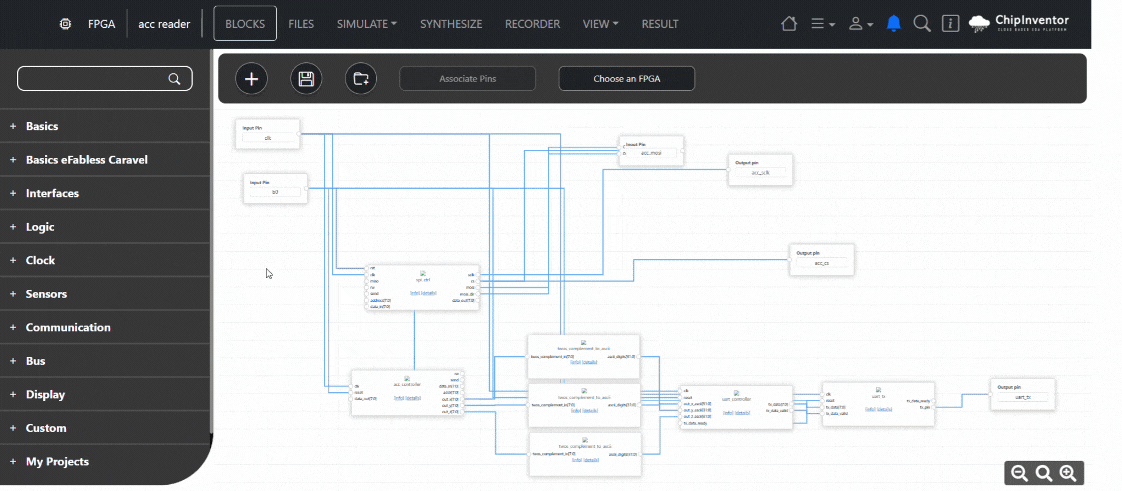Image resolution: width=1122 pixels, height=491 pixels.
Task: Save the project with floppy disk icon
Action: tap(306, 79)
